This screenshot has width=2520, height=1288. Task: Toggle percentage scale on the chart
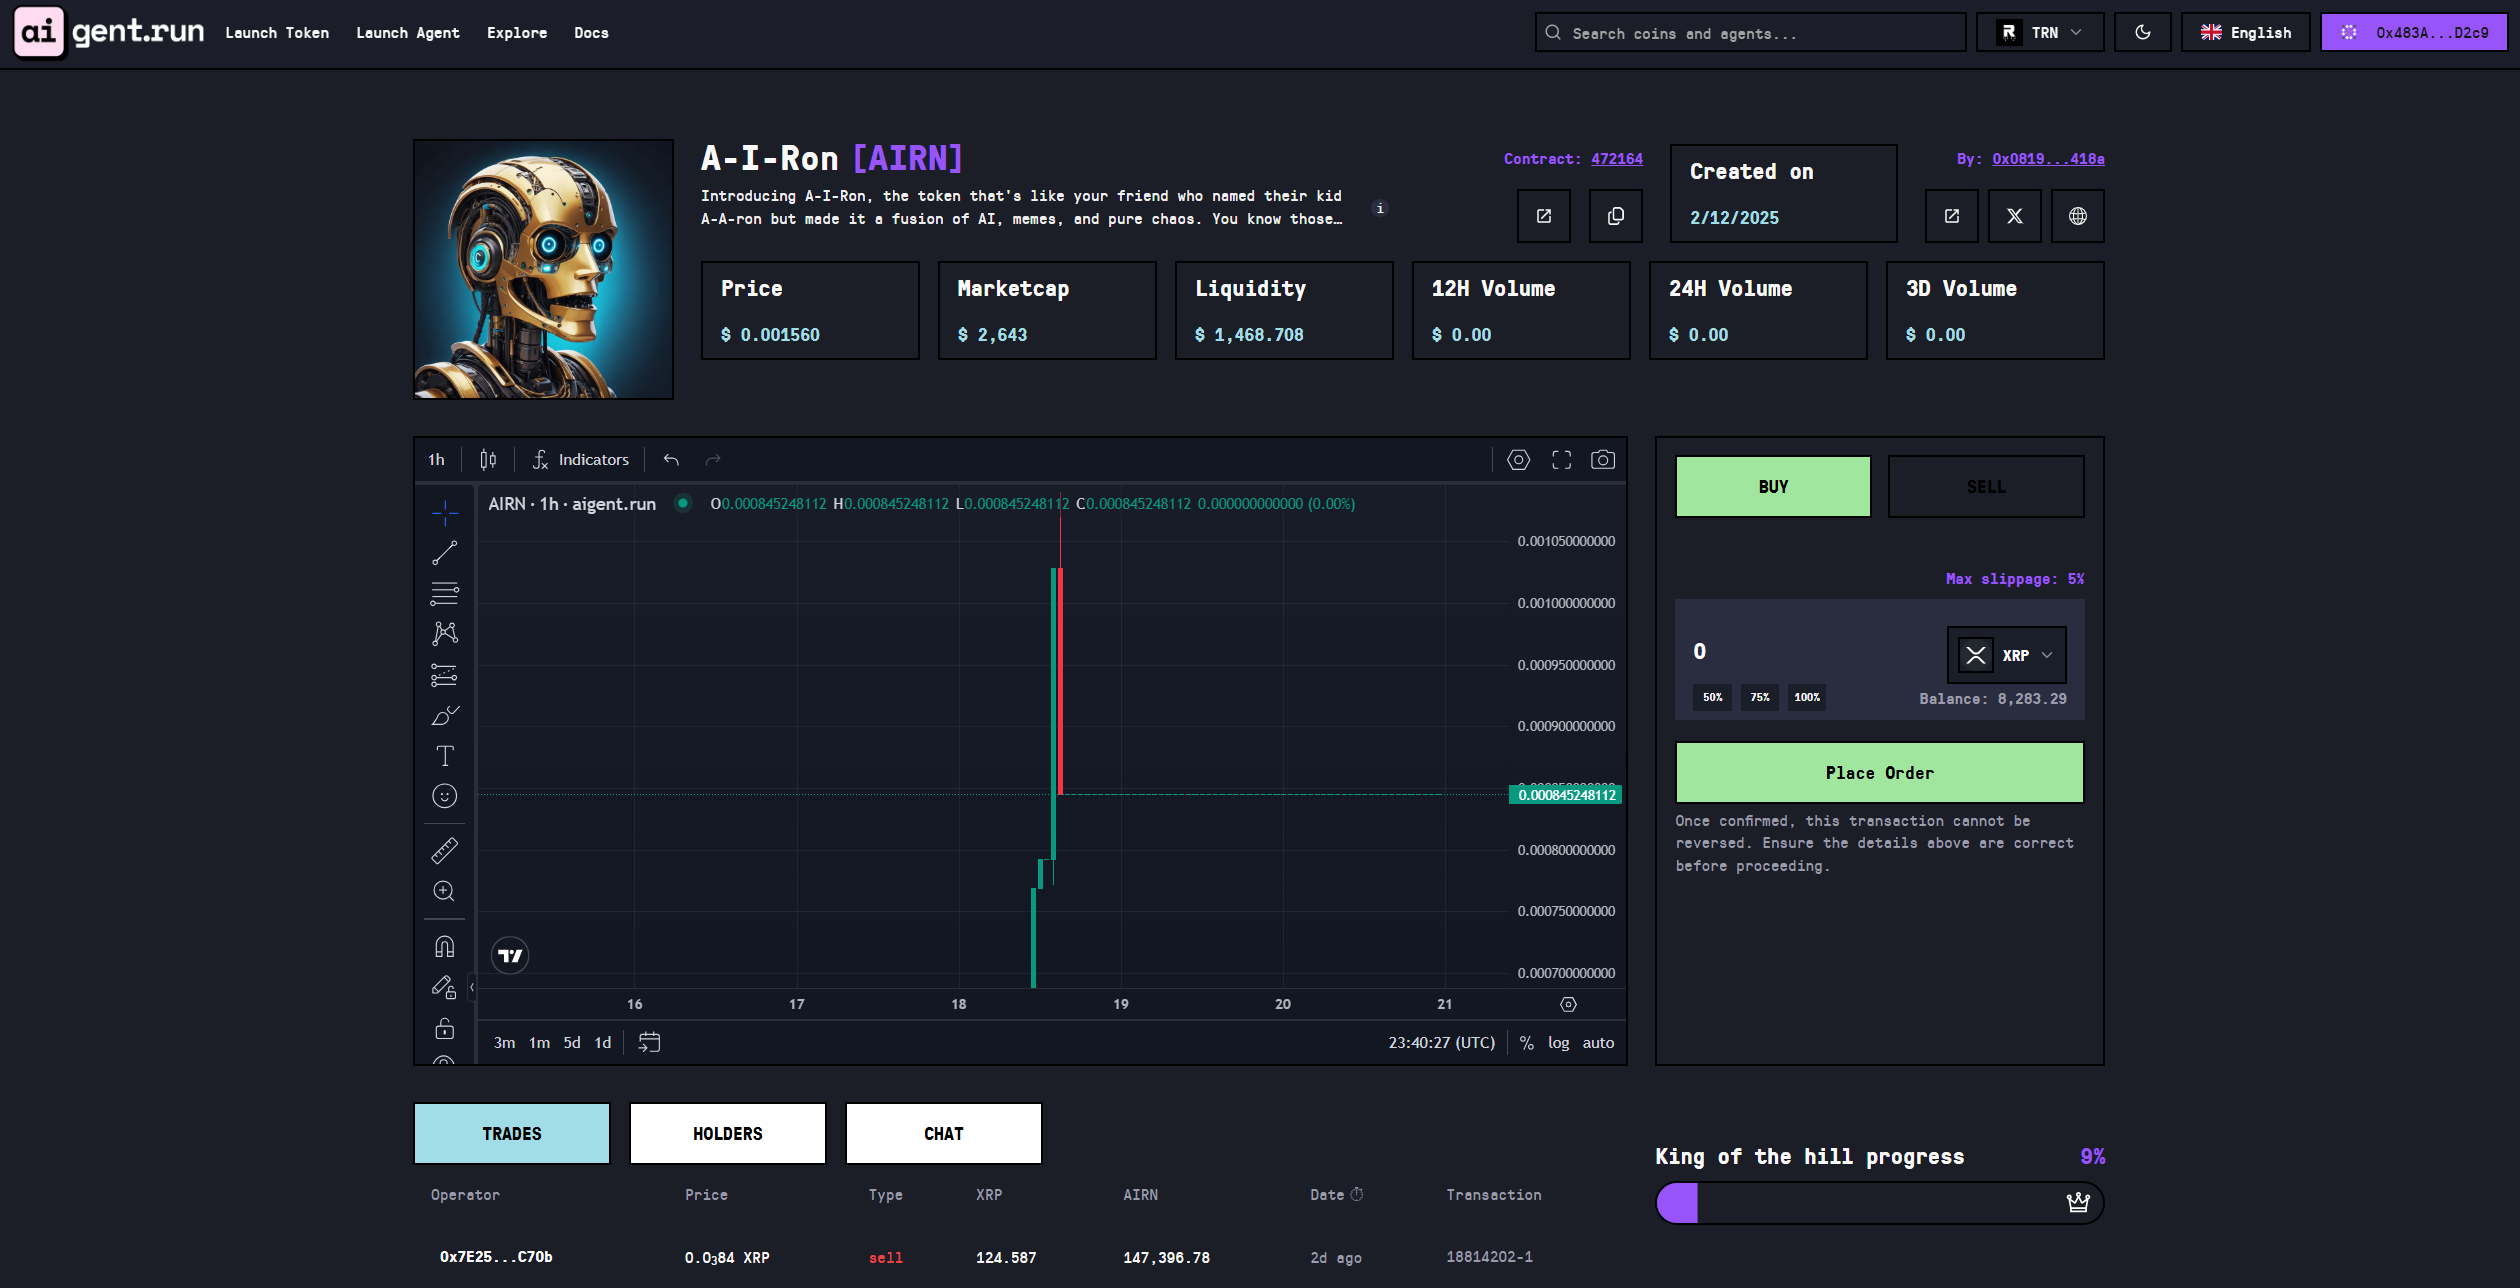coord(1526,1042)
